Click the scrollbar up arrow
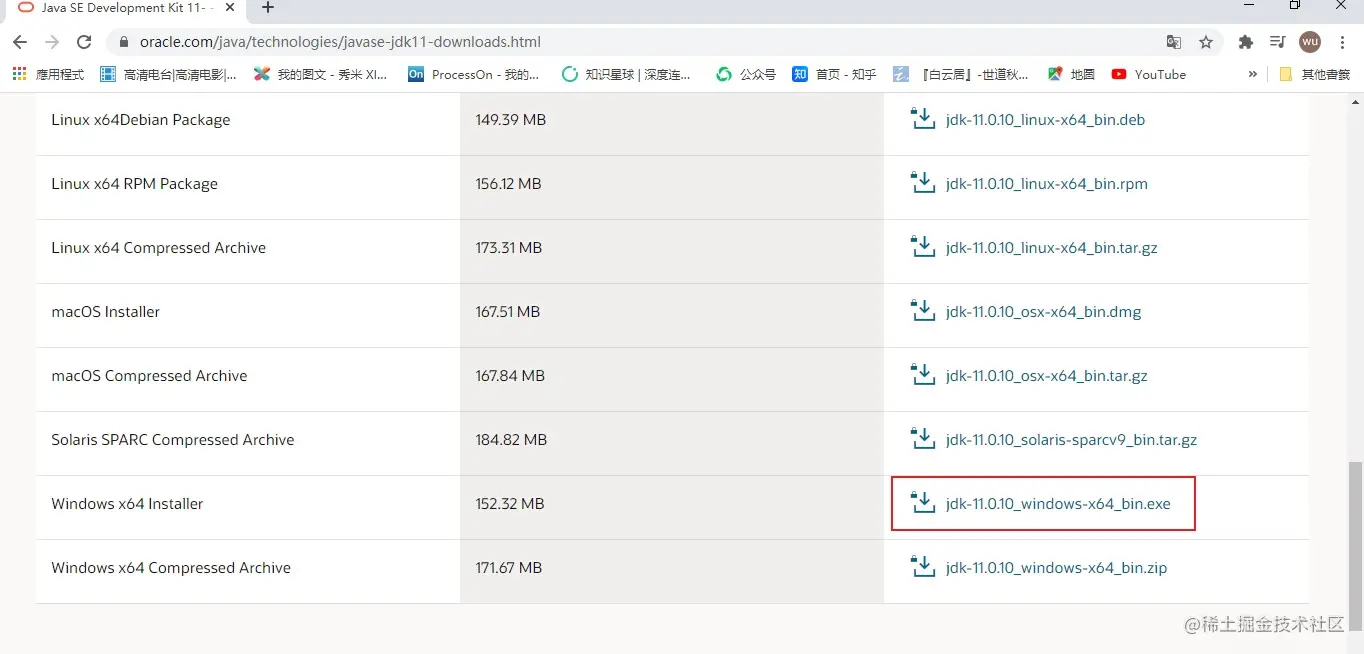 pos(1355,102)
